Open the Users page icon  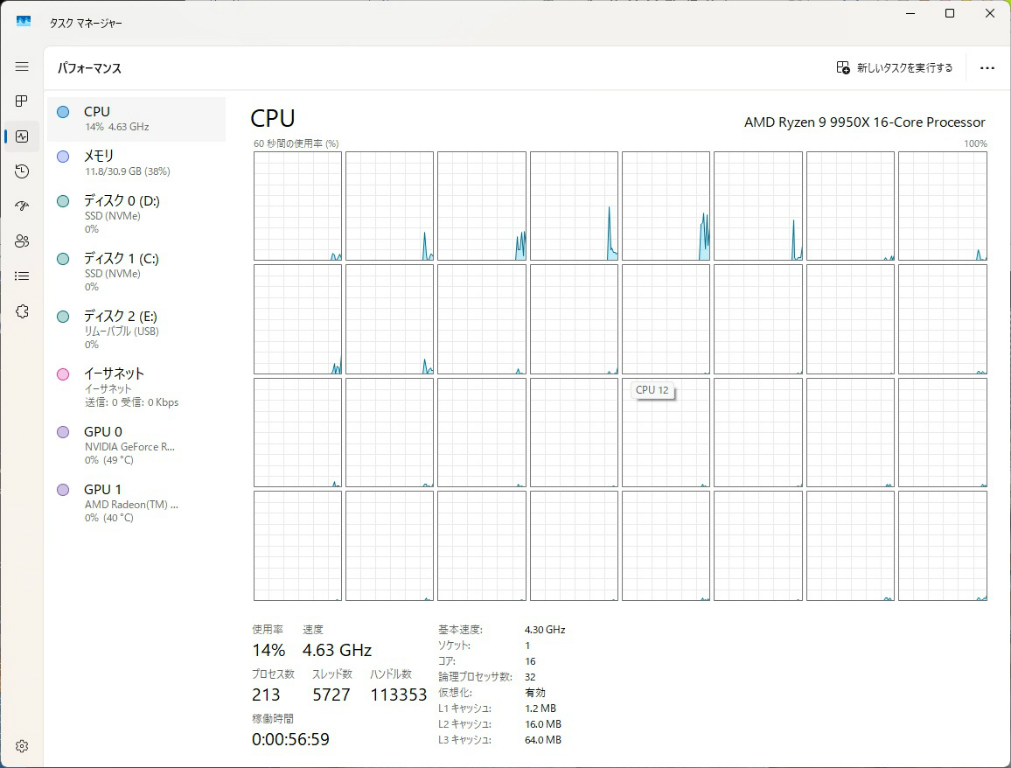[21, 241]
